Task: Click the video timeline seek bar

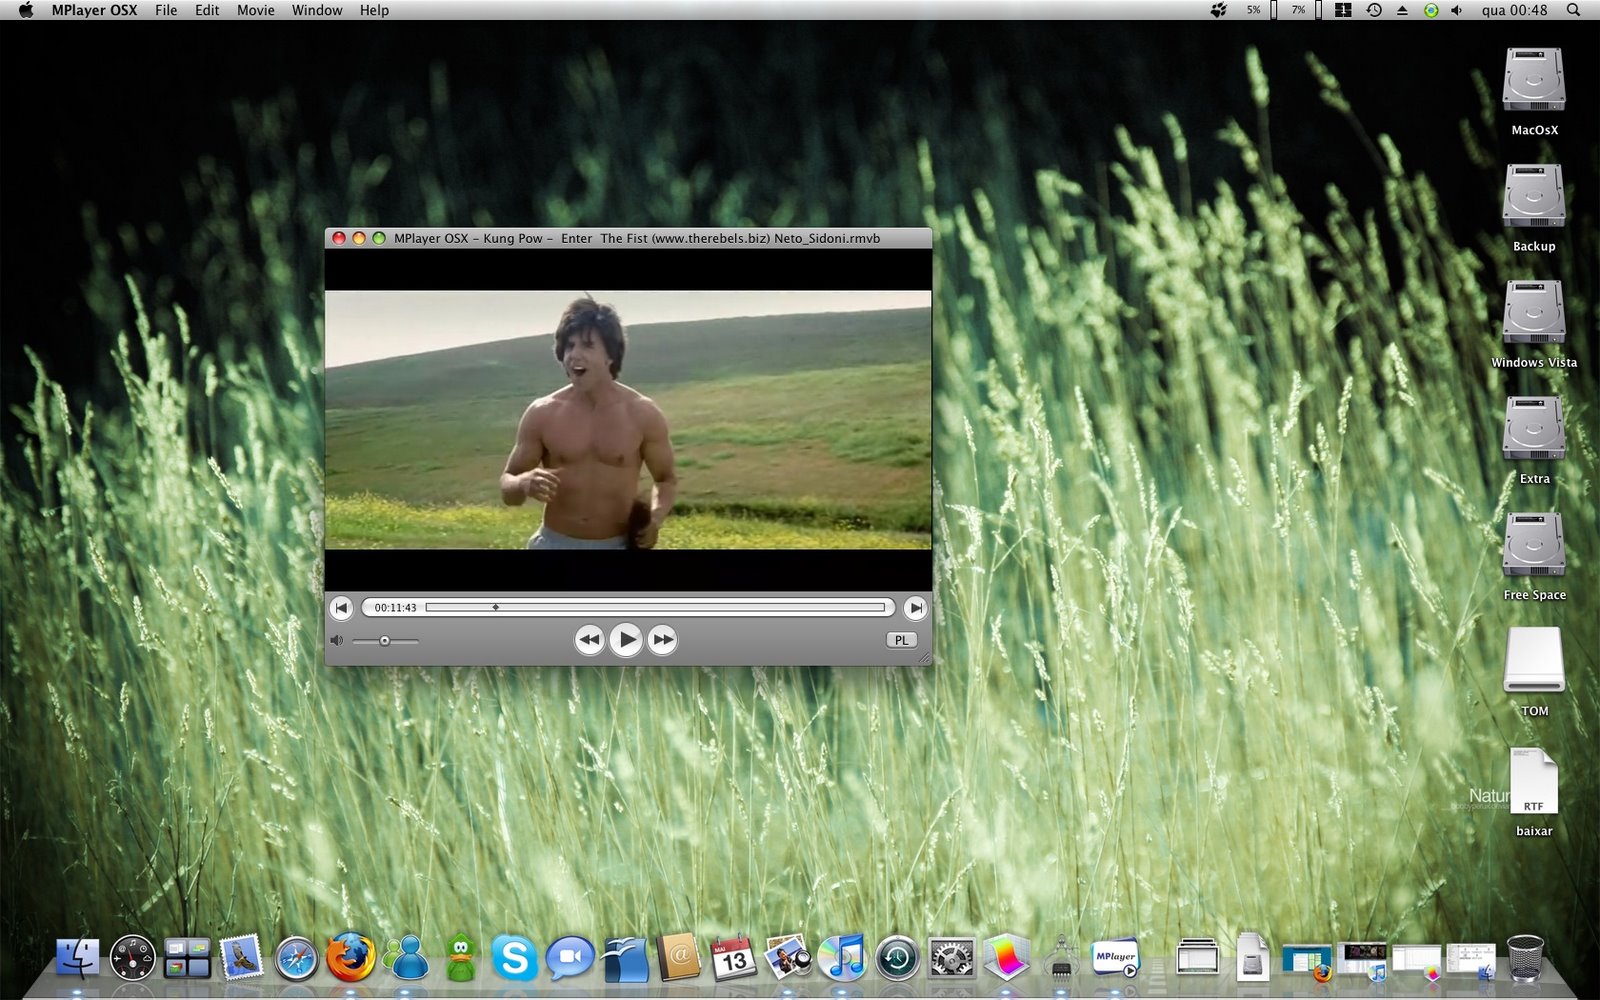Action: tap(656, 607)
